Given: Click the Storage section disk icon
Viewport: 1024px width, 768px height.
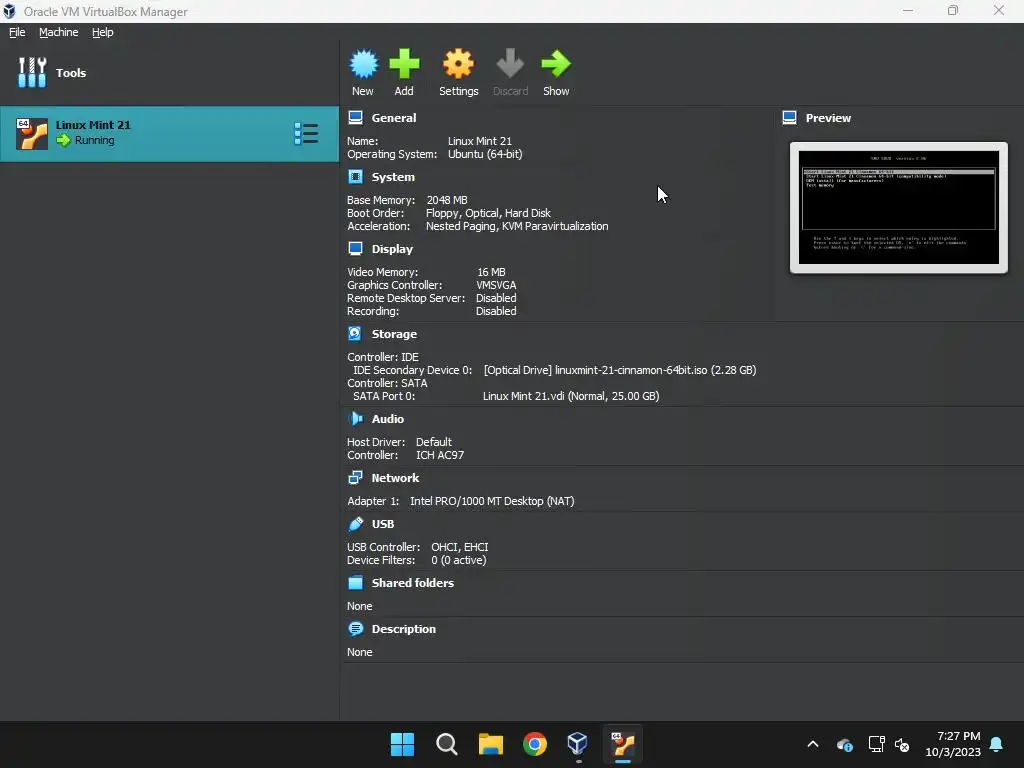Looking at the screenshot, I should tap(355, 334).
